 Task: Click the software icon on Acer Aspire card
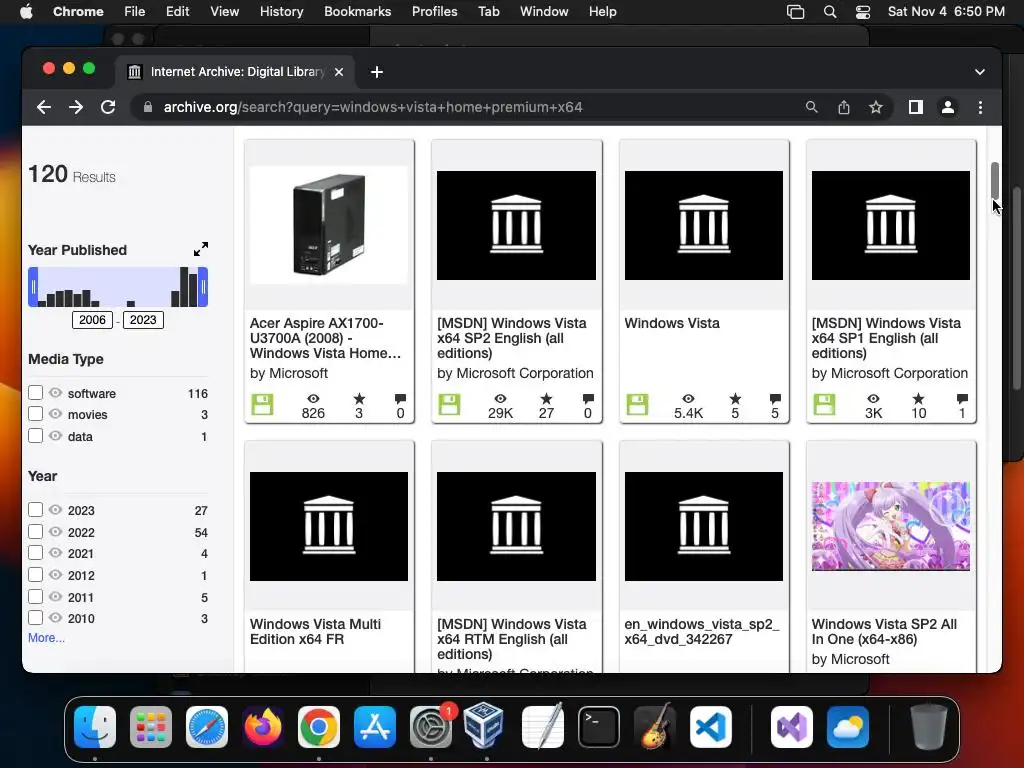pos(262,404)
